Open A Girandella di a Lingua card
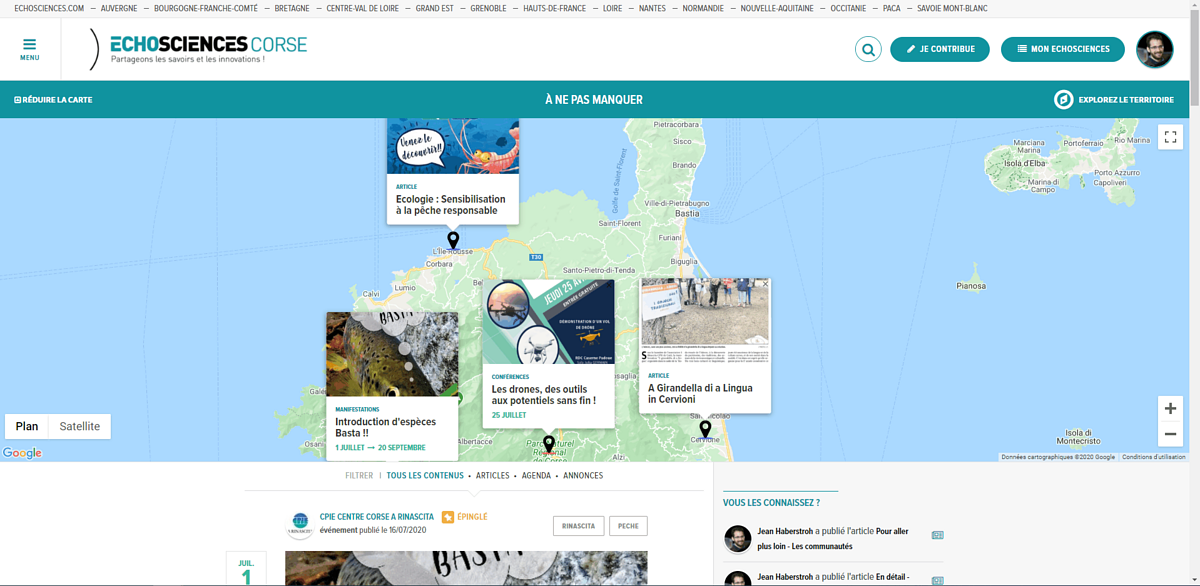The width and height of the screenshot is (1200, 586). click(x=705, y=345)
